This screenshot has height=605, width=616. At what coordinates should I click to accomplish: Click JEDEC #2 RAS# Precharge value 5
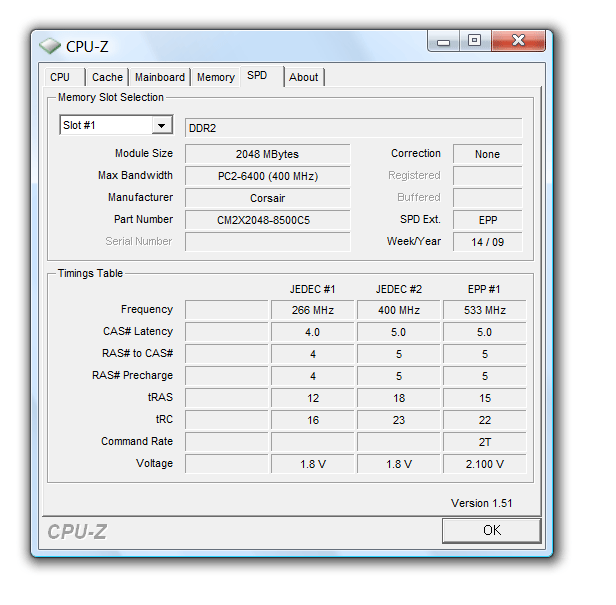coord(399,376)
